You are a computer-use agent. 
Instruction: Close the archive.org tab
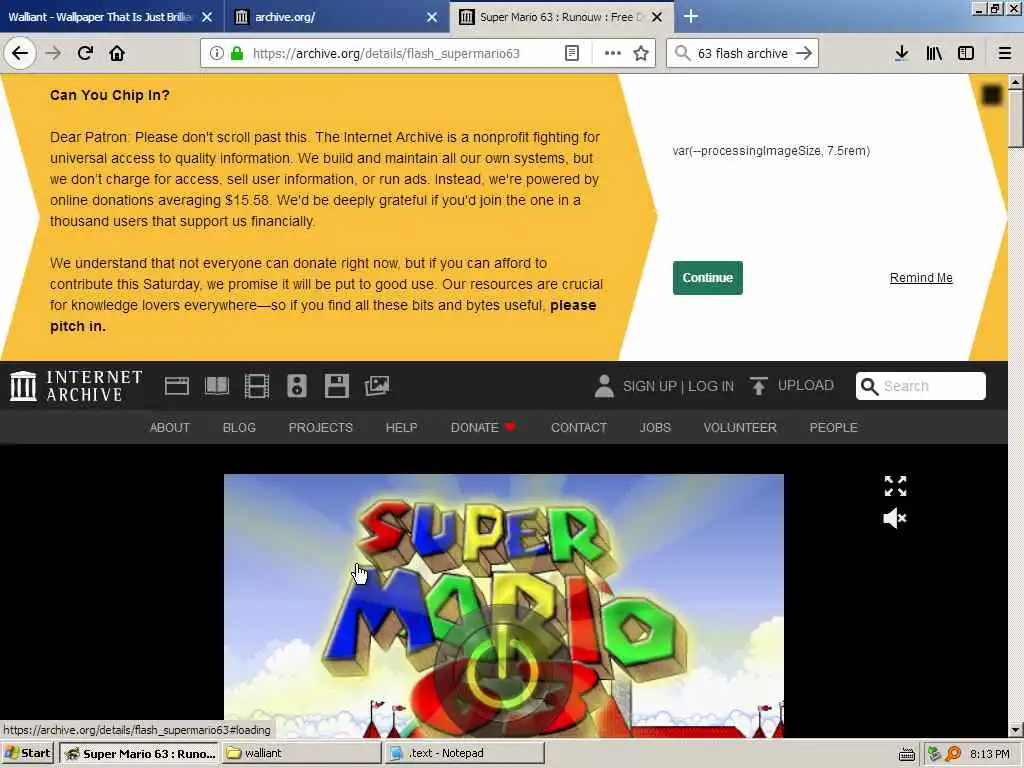point(432,17)
